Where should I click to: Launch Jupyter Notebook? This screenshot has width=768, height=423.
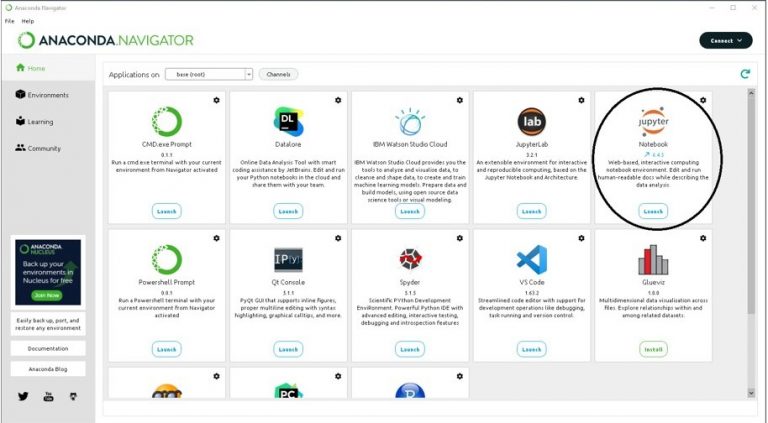tap(653, 211)
